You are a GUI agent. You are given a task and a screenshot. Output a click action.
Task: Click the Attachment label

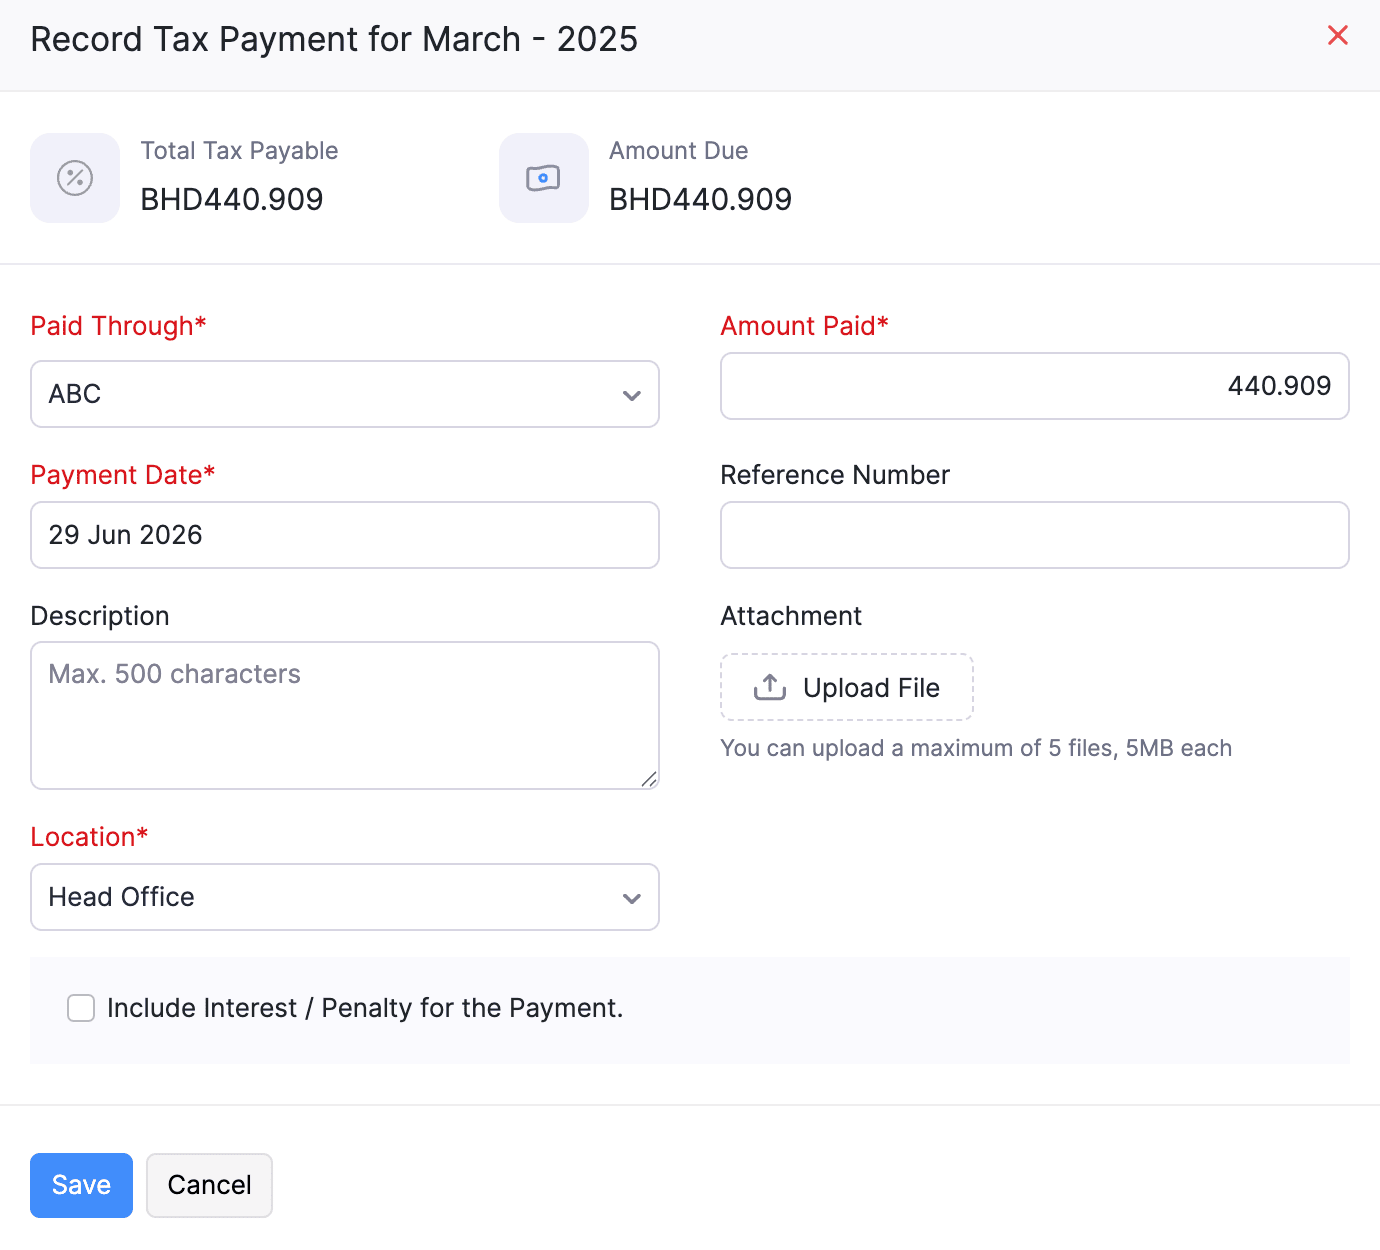791,616
